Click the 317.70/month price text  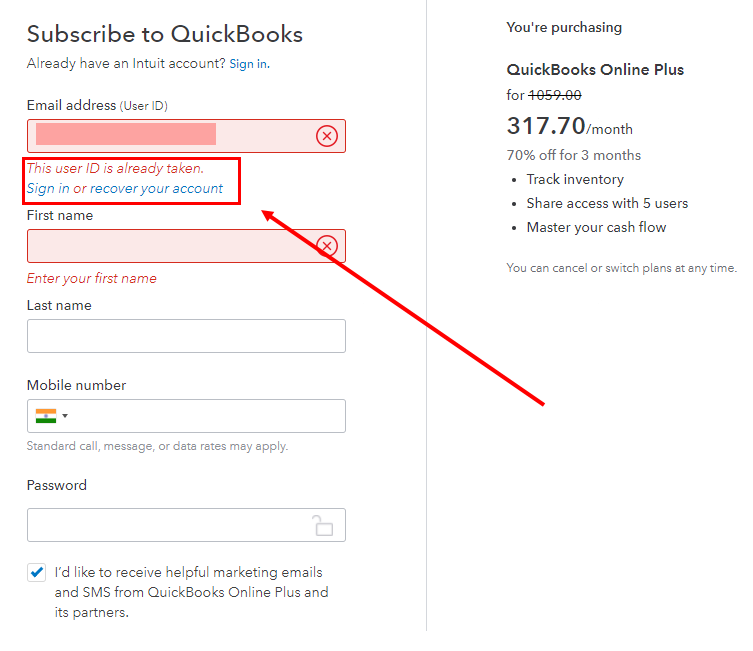(569, 126)
